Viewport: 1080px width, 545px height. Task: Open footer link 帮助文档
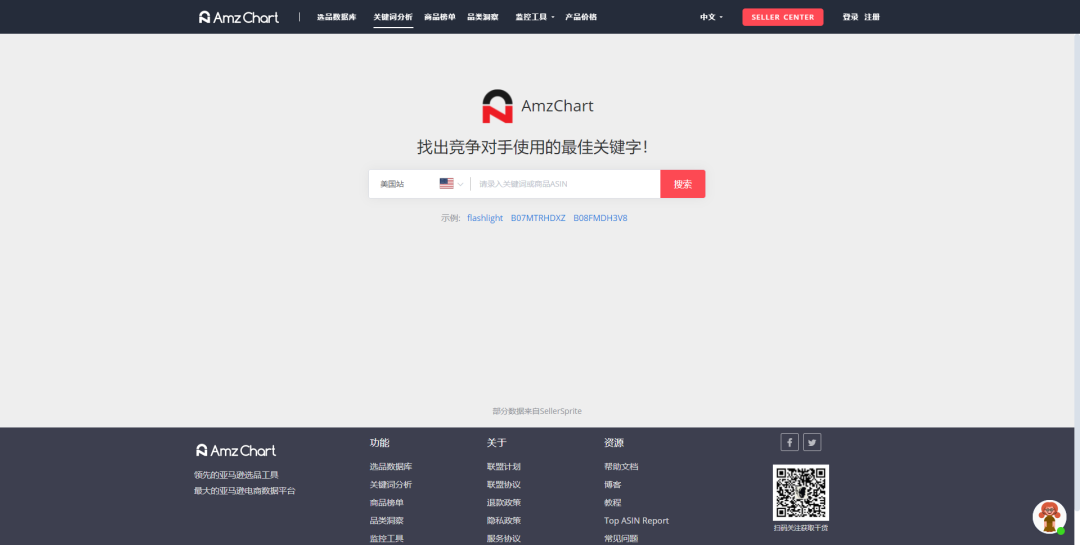[x=621, y=466]
